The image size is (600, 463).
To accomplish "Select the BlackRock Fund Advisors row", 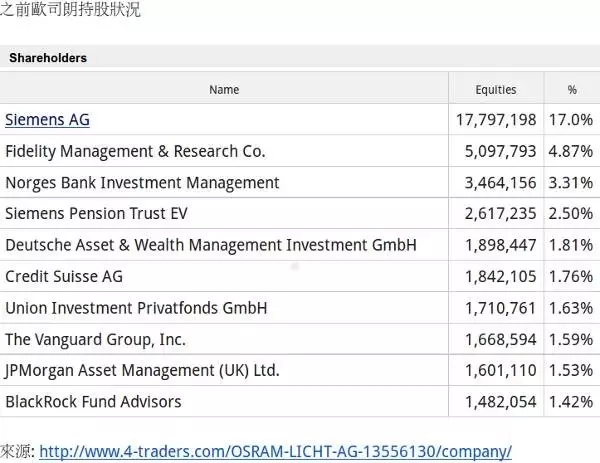I will point(93,401).
